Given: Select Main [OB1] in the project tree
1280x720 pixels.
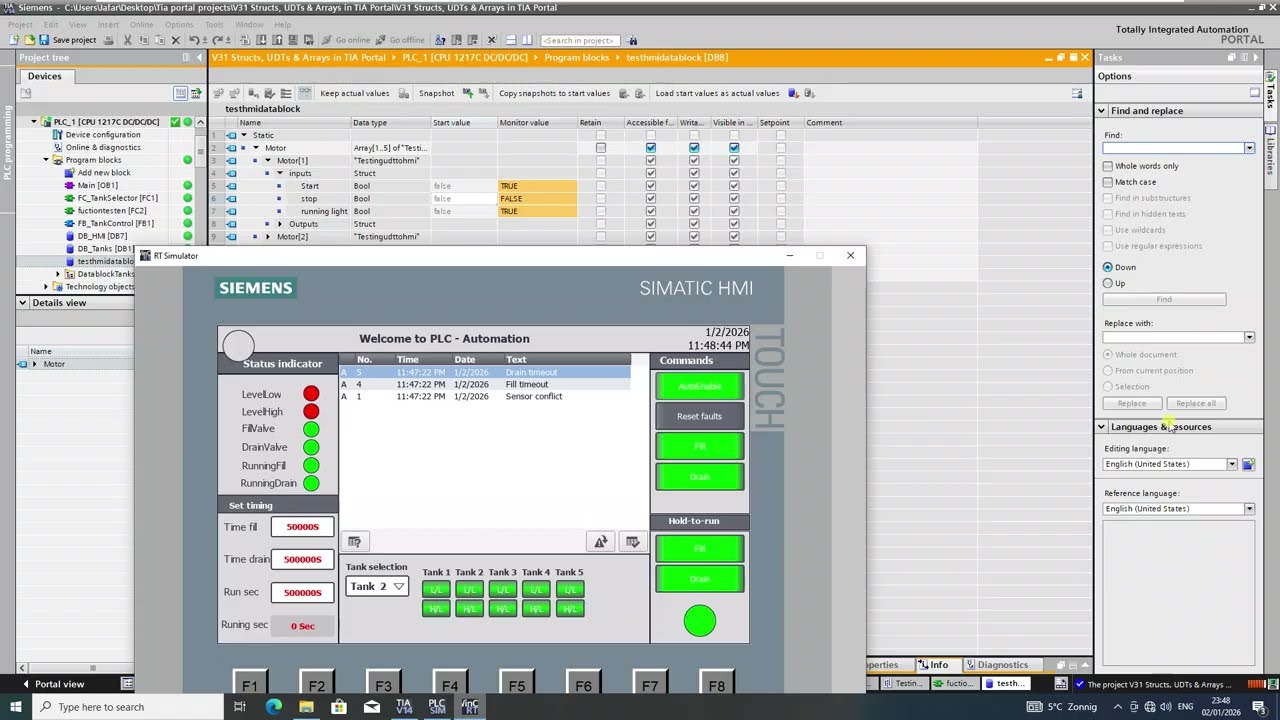Looking at the screenshot, I should 97,185.
